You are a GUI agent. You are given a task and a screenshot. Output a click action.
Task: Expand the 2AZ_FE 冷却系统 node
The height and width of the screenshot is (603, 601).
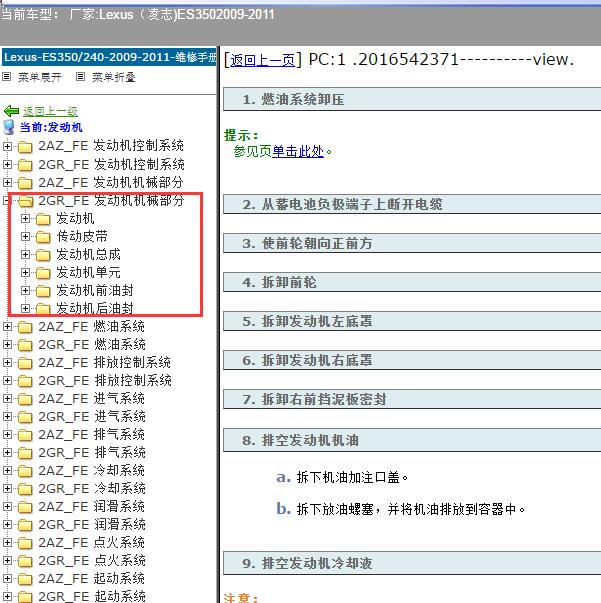click(7, 471)
